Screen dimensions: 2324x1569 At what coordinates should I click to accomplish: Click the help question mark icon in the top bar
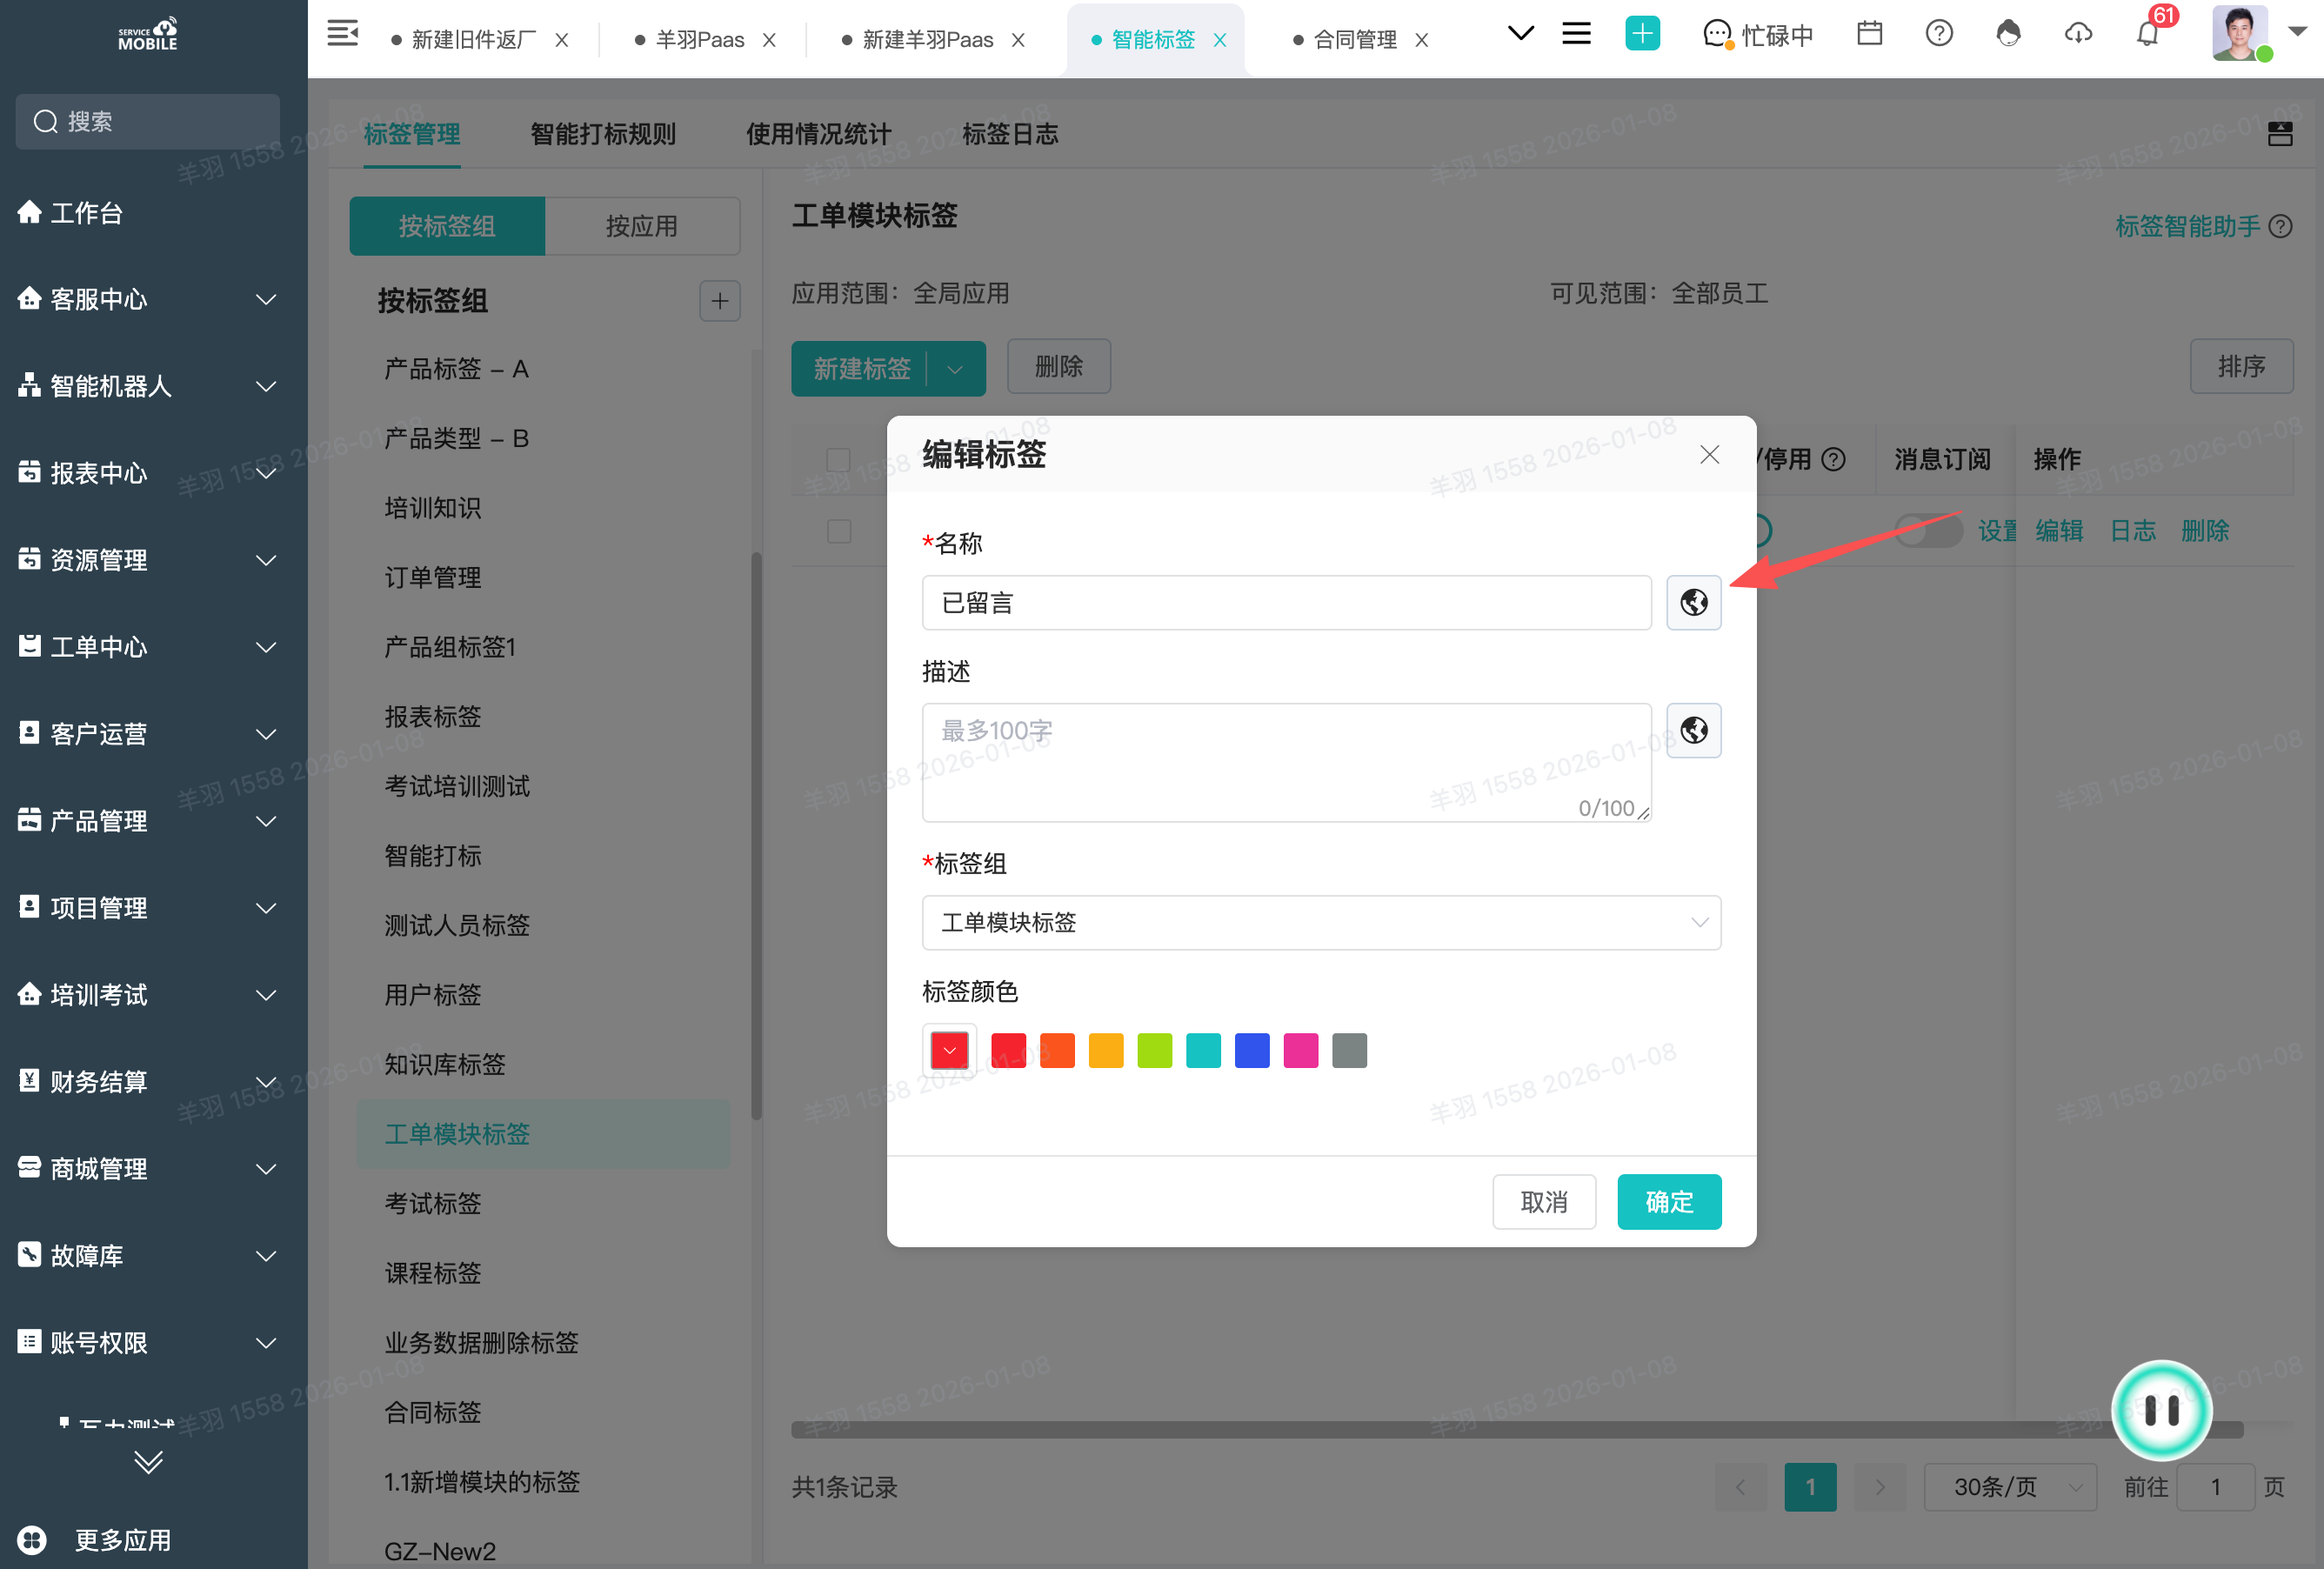click(1939, 34)
